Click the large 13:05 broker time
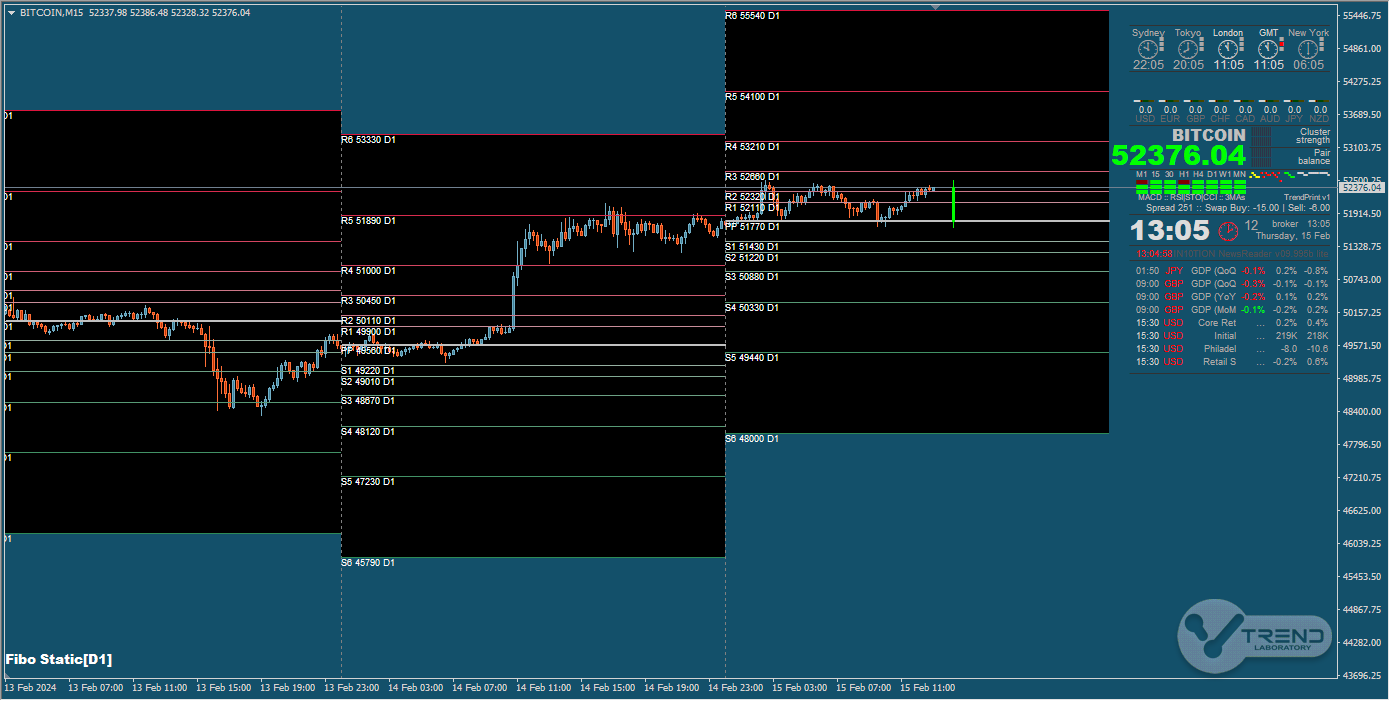1390x701 pixels. (1170, 231)
